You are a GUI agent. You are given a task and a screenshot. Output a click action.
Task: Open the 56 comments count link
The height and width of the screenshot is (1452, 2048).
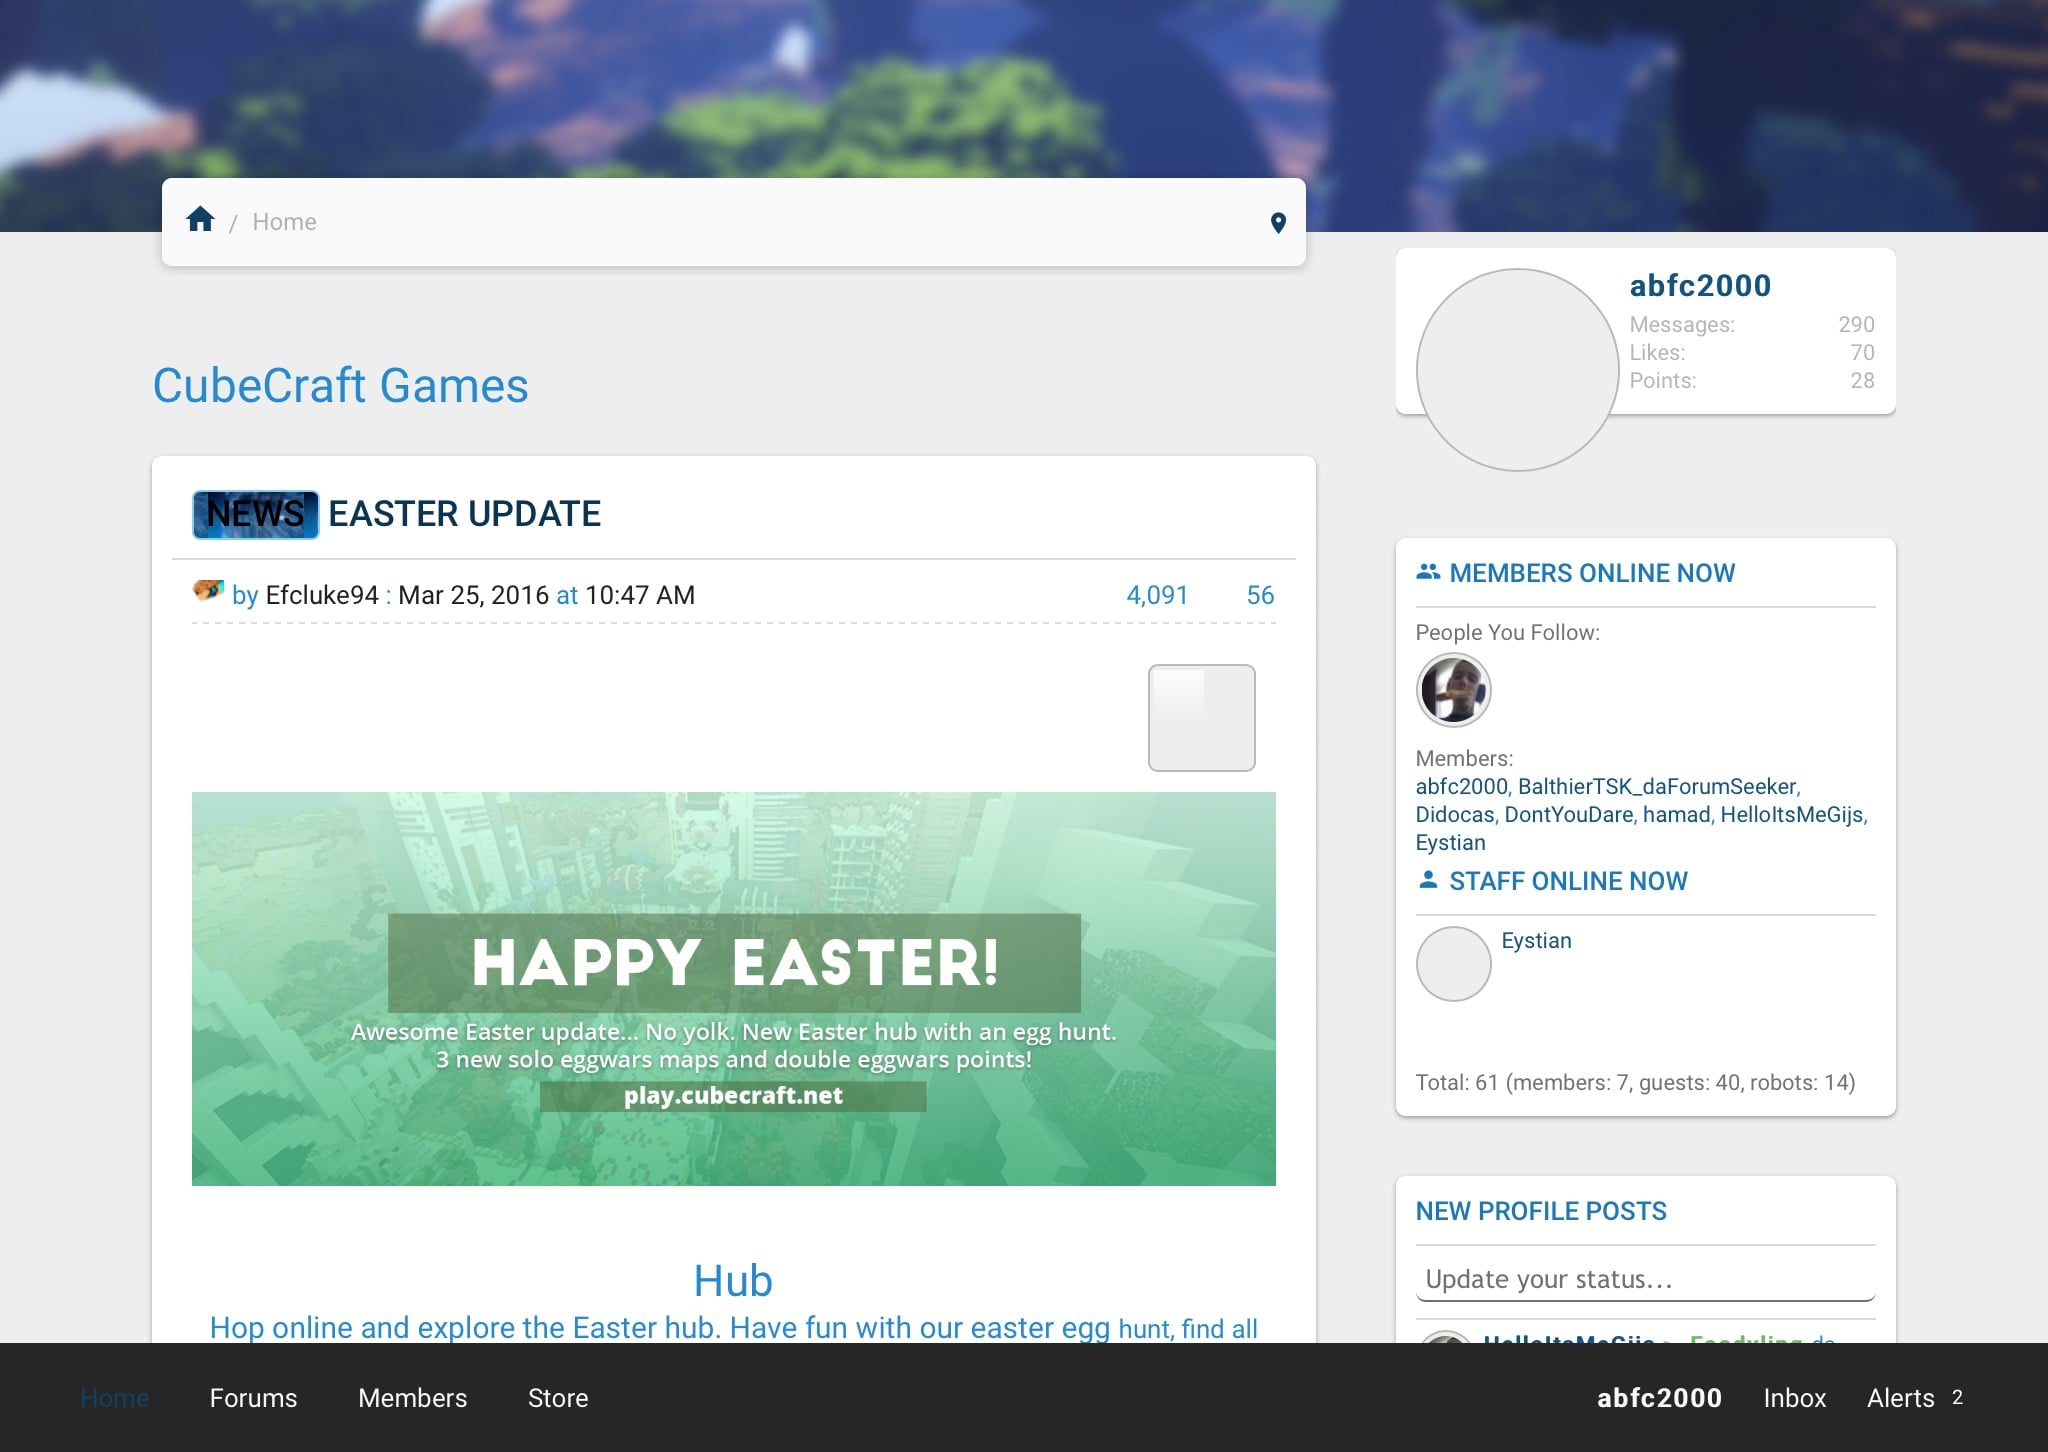pos(1260,595)
